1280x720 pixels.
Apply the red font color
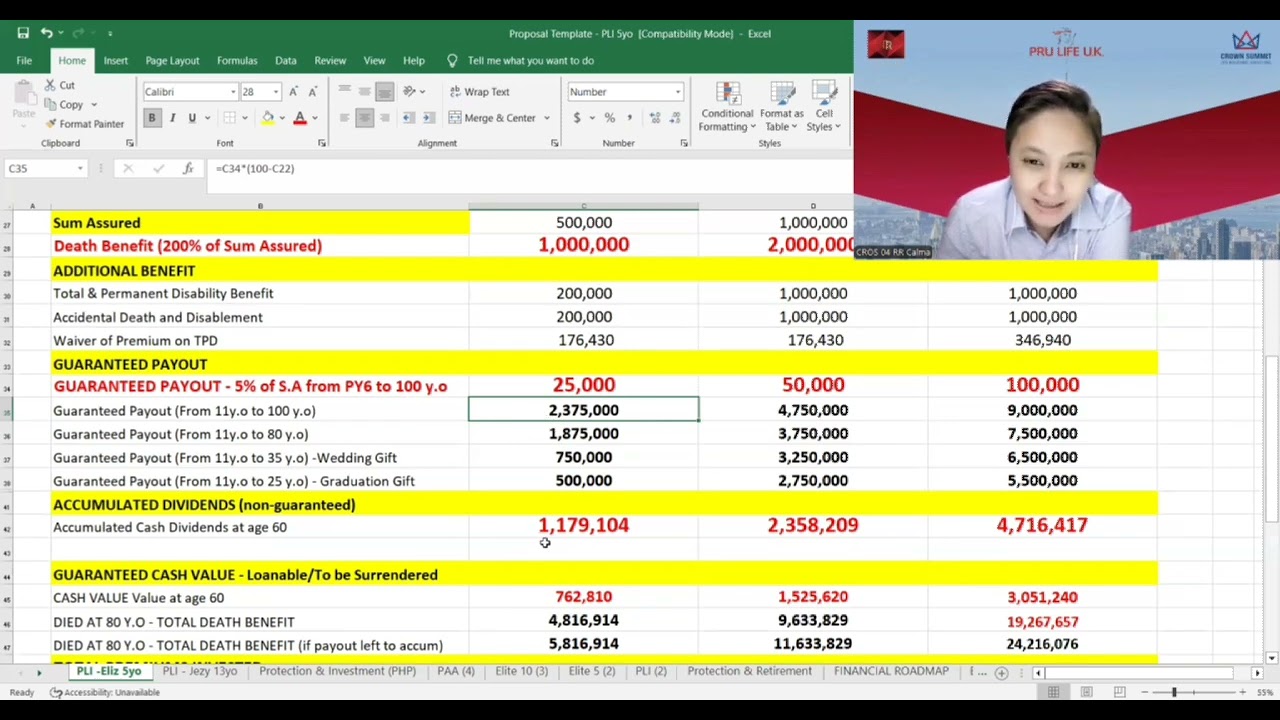[x=299, y=118]
